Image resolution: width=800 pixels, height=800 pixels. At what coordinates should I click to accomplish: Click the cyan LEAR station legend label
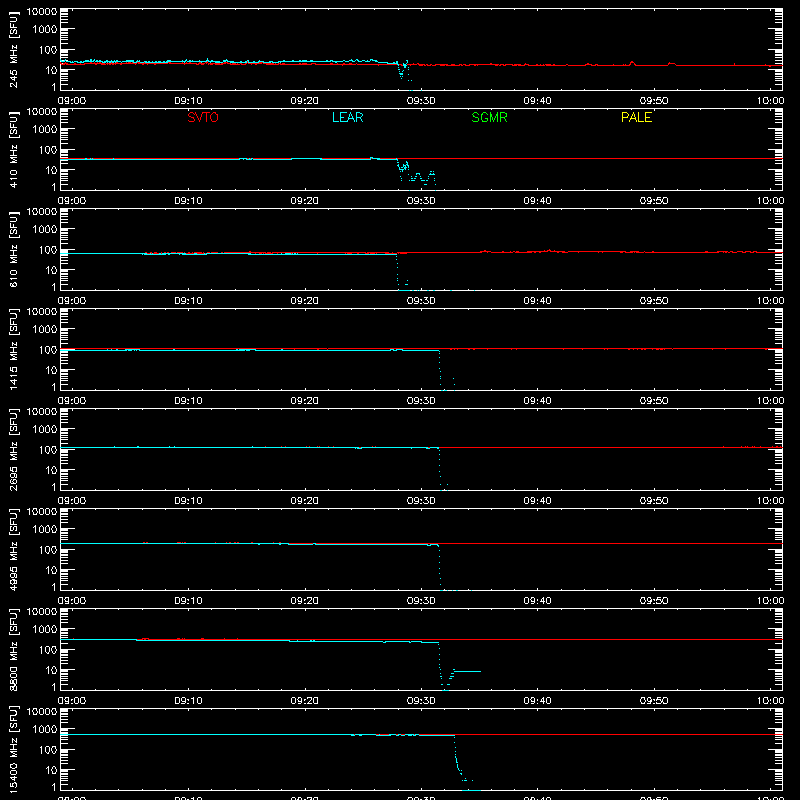(x=347, y=117)
